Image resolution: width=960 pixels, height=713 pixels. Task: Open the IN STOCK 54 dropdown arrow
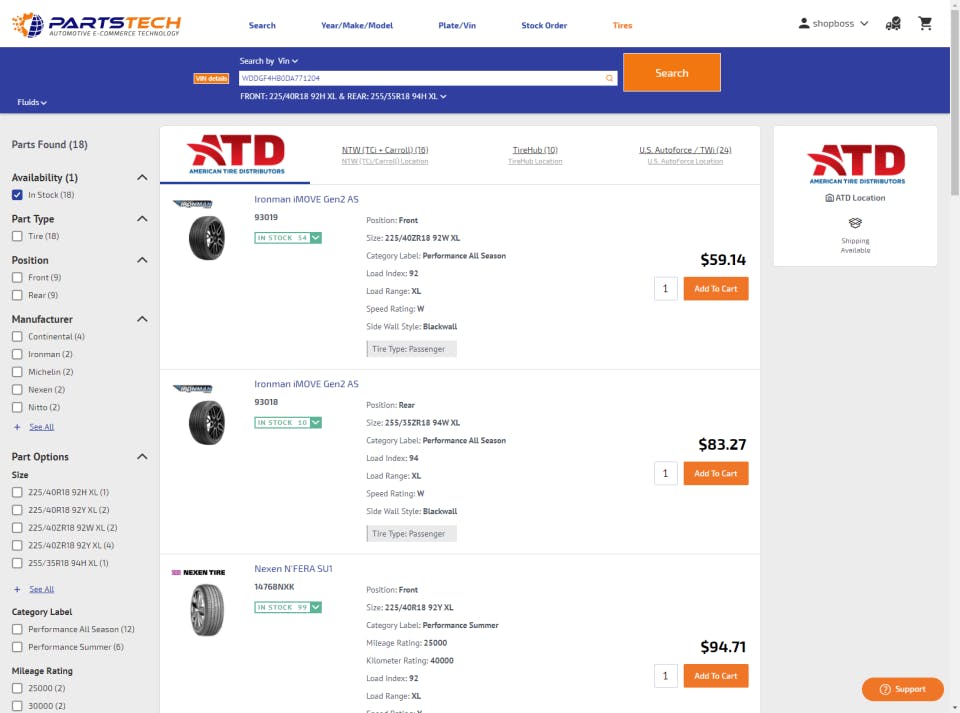pyautogui.click(x=316, y=237)
